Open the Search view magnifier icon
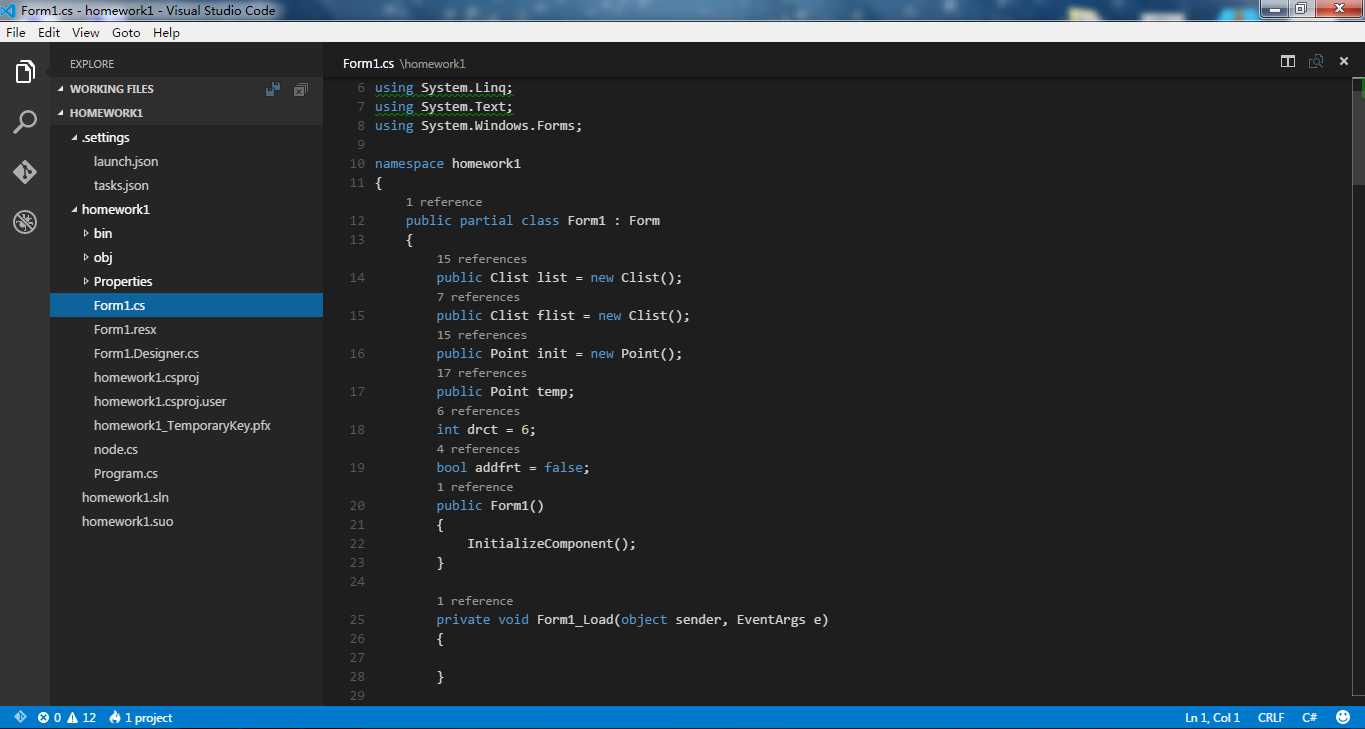Image resolution: width=1365 pixels, height=729 pixels. 25,122
